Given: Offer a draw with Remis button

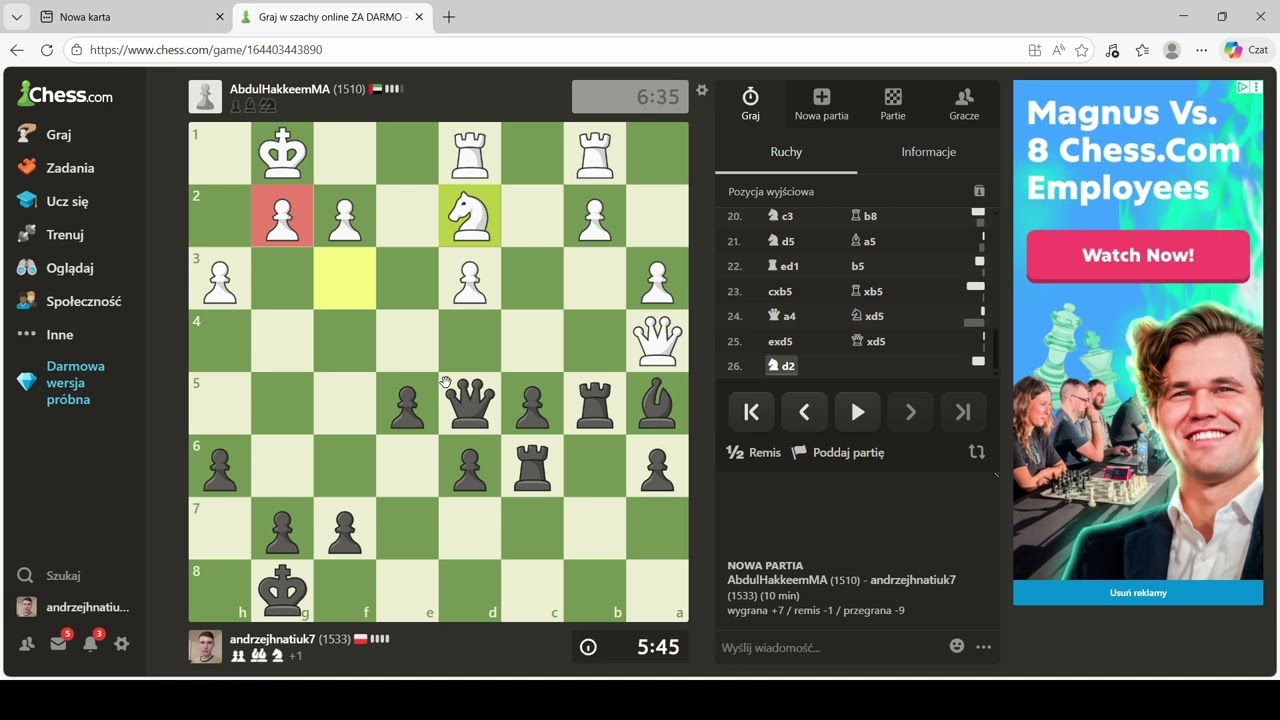Looking at the screenshot, I should pos(753,452).
